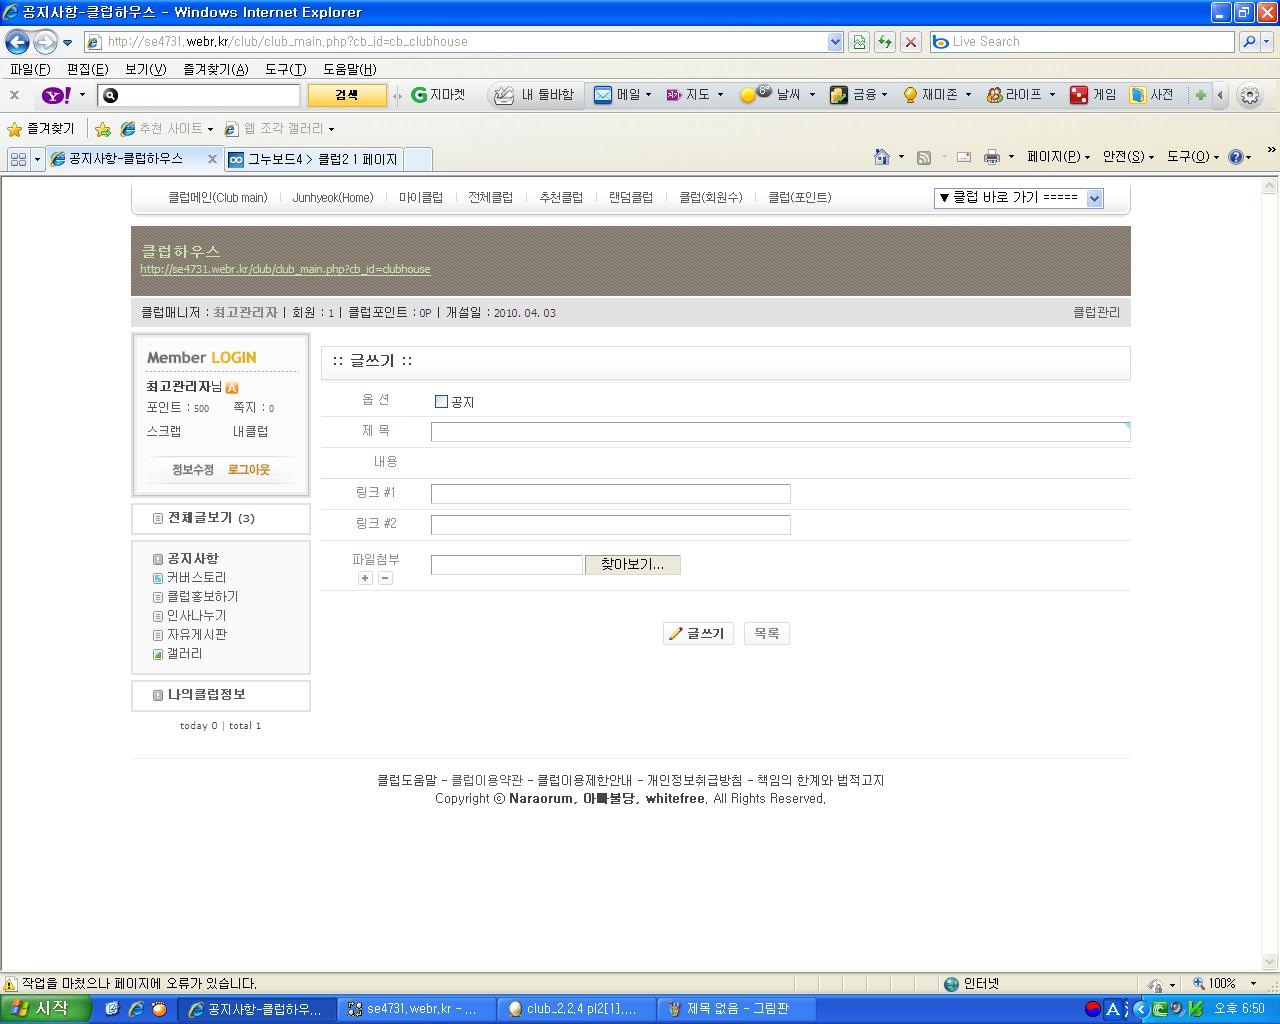Click the minus icon to remove file attachment

pyautogui.click(x=385, y=578)
